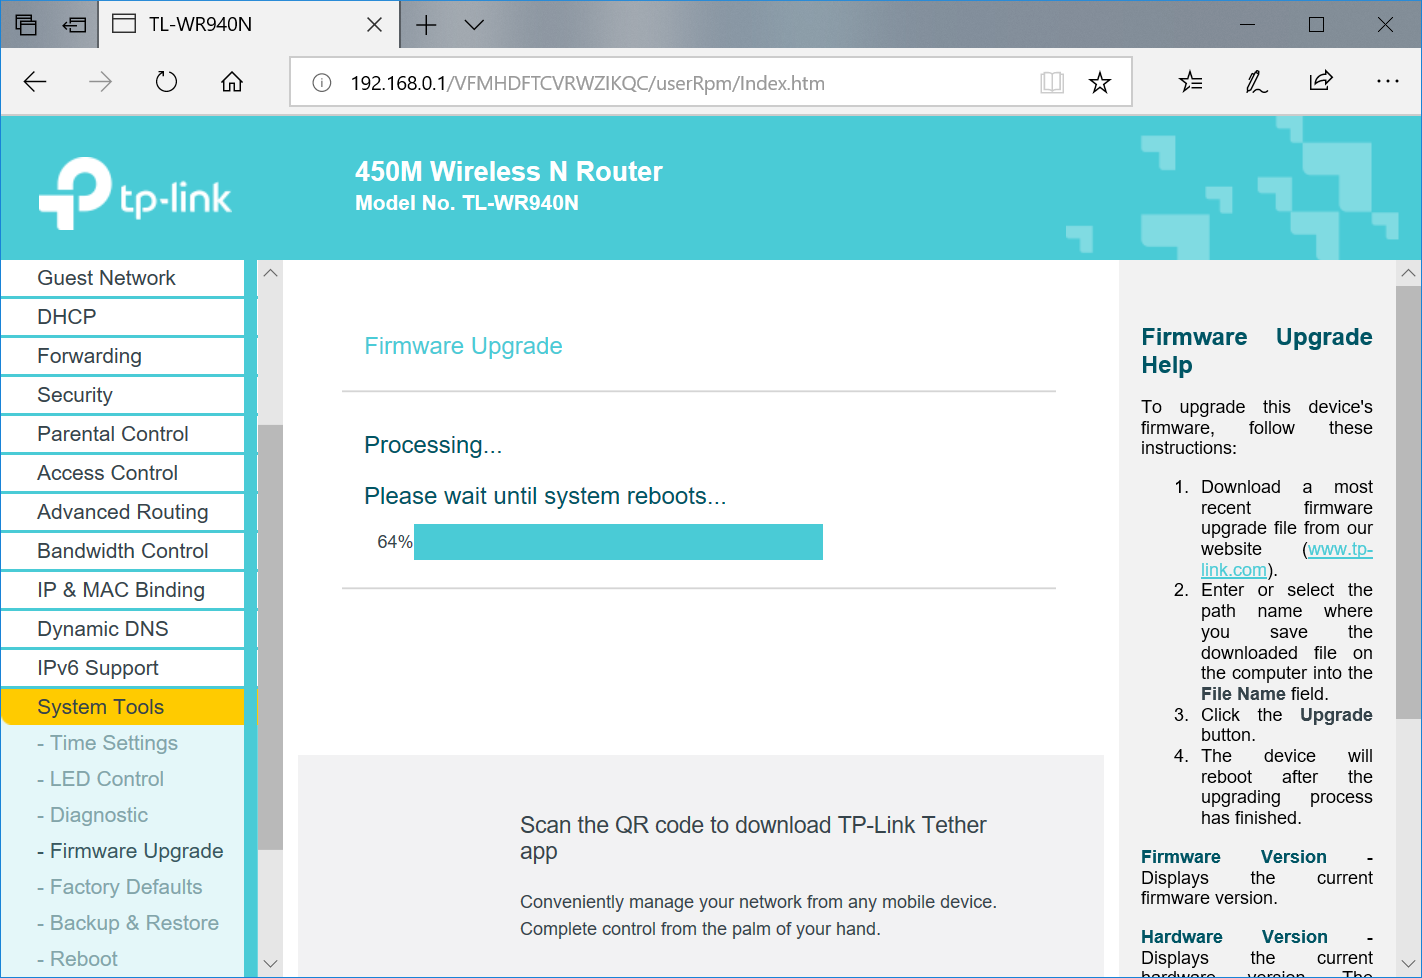Click '450M Wireless N Router' title
The width and height of the screenshot is (1422, 978).
pyautogui.click(x=509, y=172)
